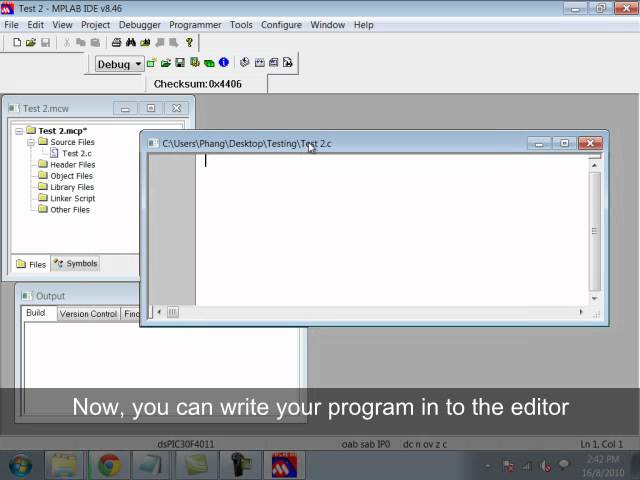Click the Build Options icon beside save
Screen dimensions: 640x480
pos(195,62)
